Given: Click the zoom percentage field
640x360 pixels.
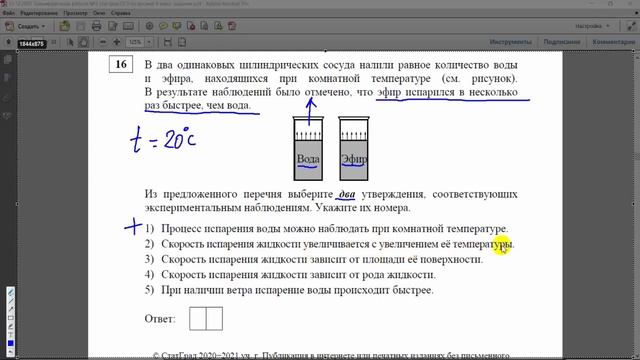Looking at the screenshot, I should (x=135, y=42).
